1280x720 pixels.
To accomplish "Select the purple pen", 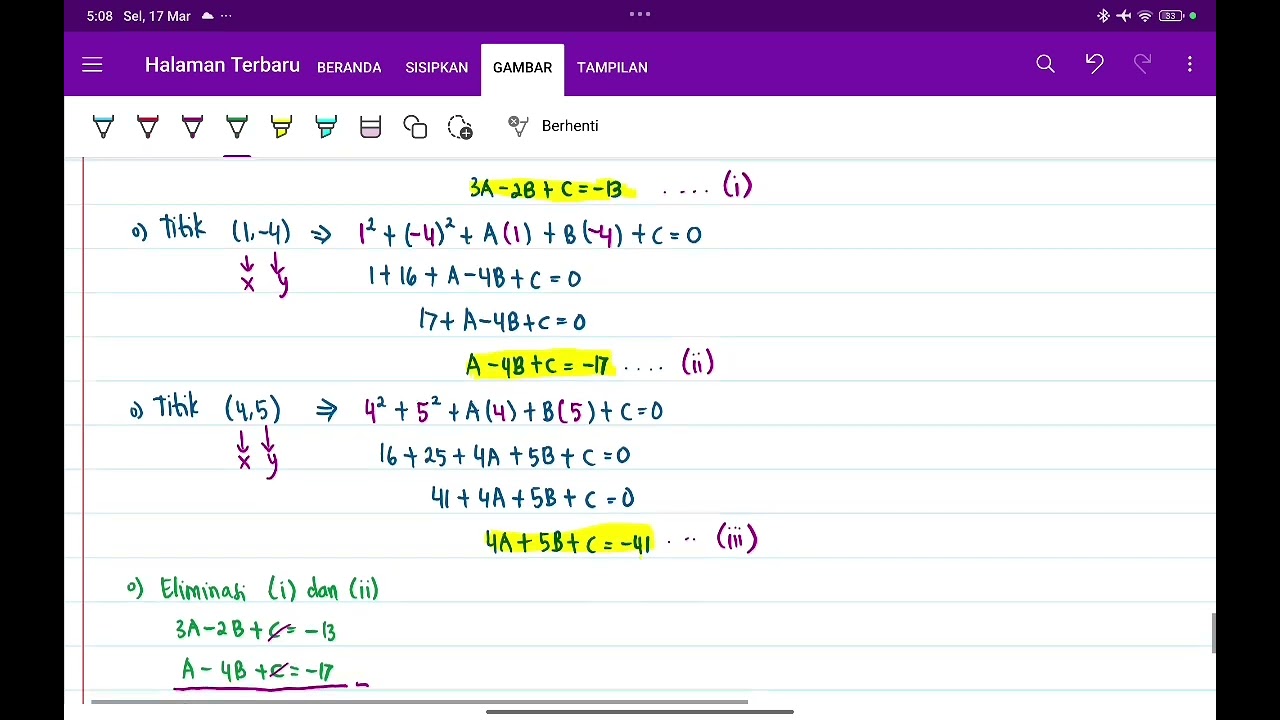I will (192, 127).
